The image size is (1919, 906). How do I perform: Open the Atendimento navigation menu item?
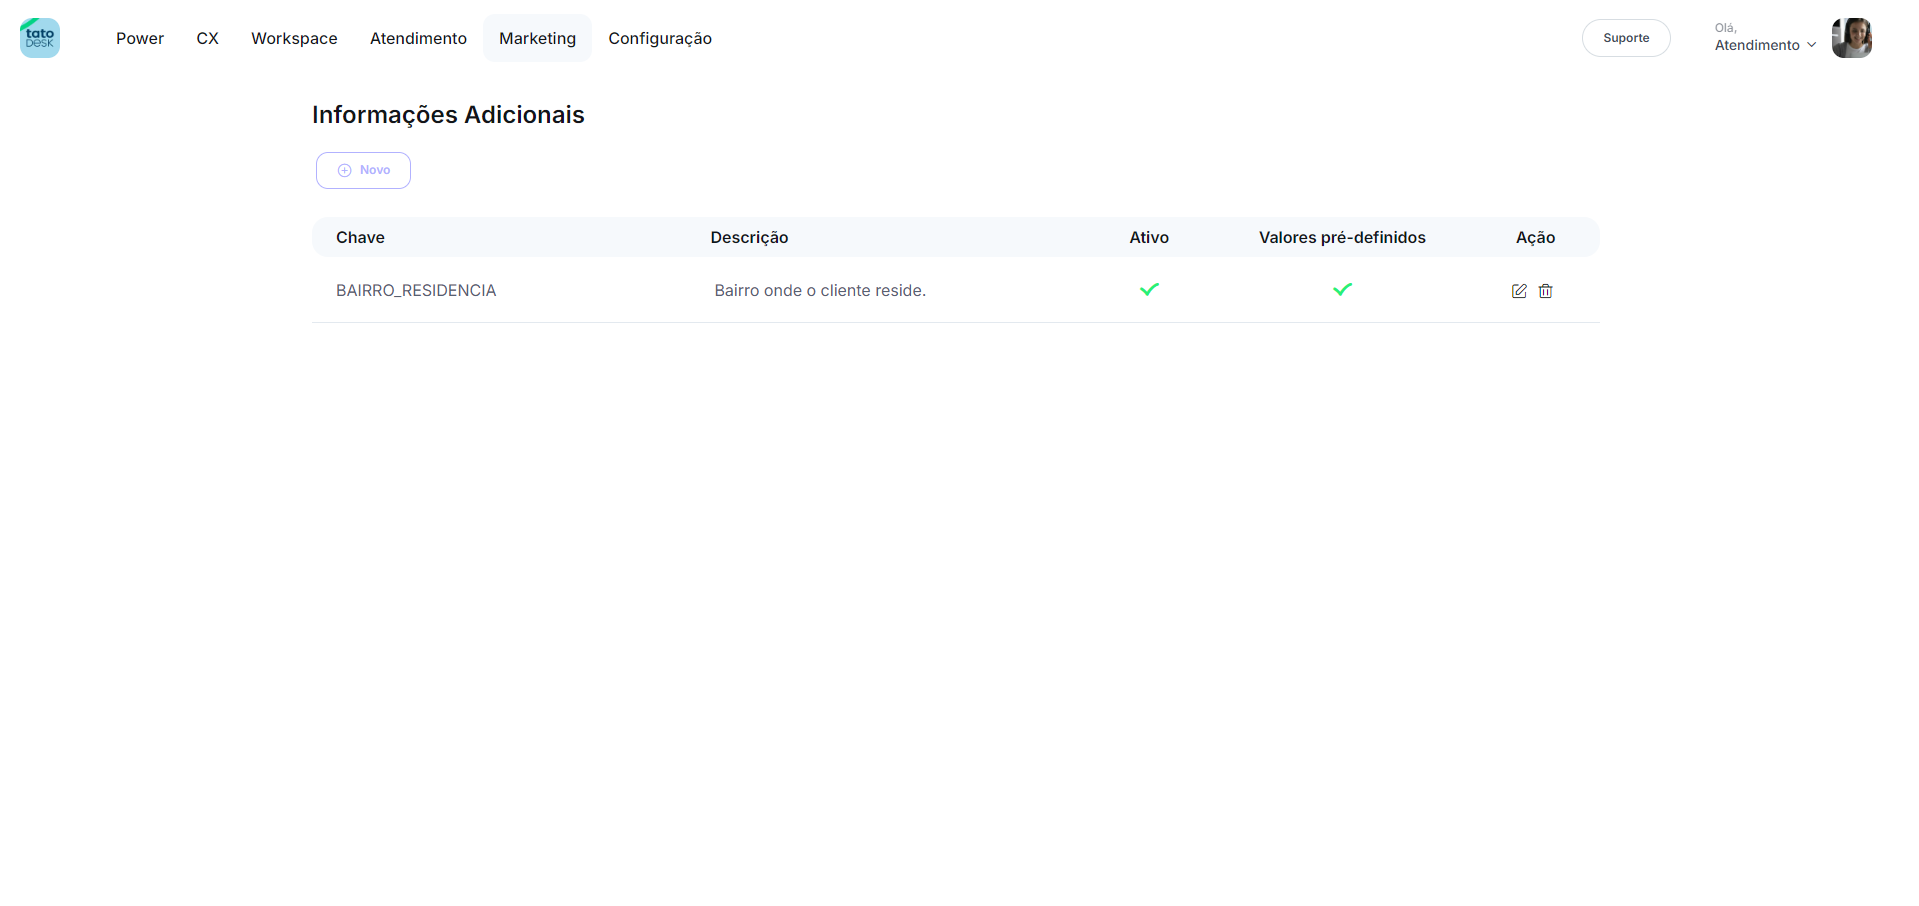[x=418, y=38]
